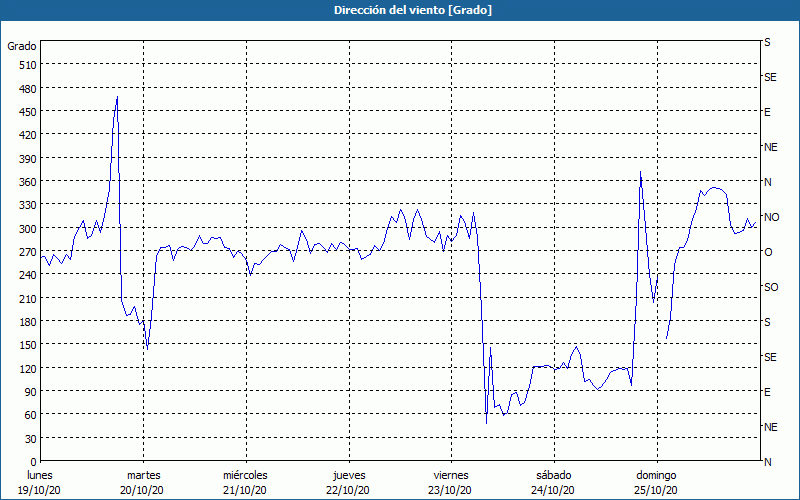Click the 510 value on the degree axis
Image resolution: width=800 pixels, height=500 pixels.
click(29, 65)
